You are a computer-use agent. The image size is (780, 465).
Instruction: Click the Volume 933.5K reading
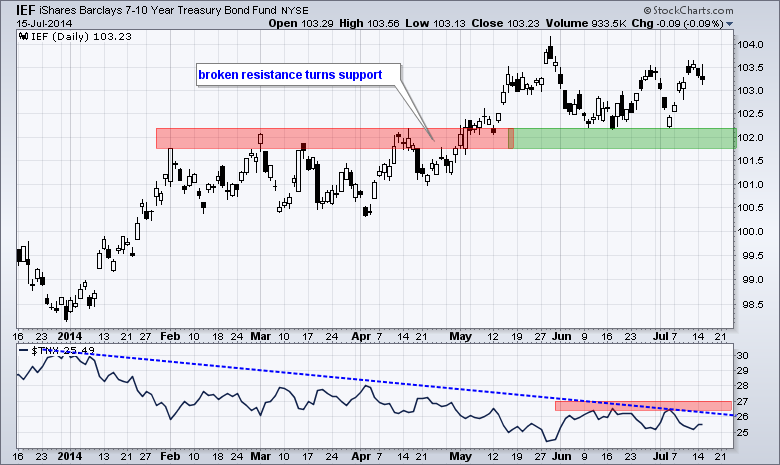coord(585,23)
